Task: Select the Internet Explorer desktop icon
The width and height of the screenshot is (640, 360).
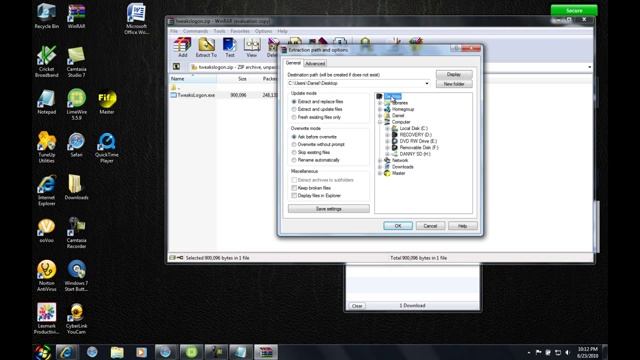Action: [x=47, y=190]
